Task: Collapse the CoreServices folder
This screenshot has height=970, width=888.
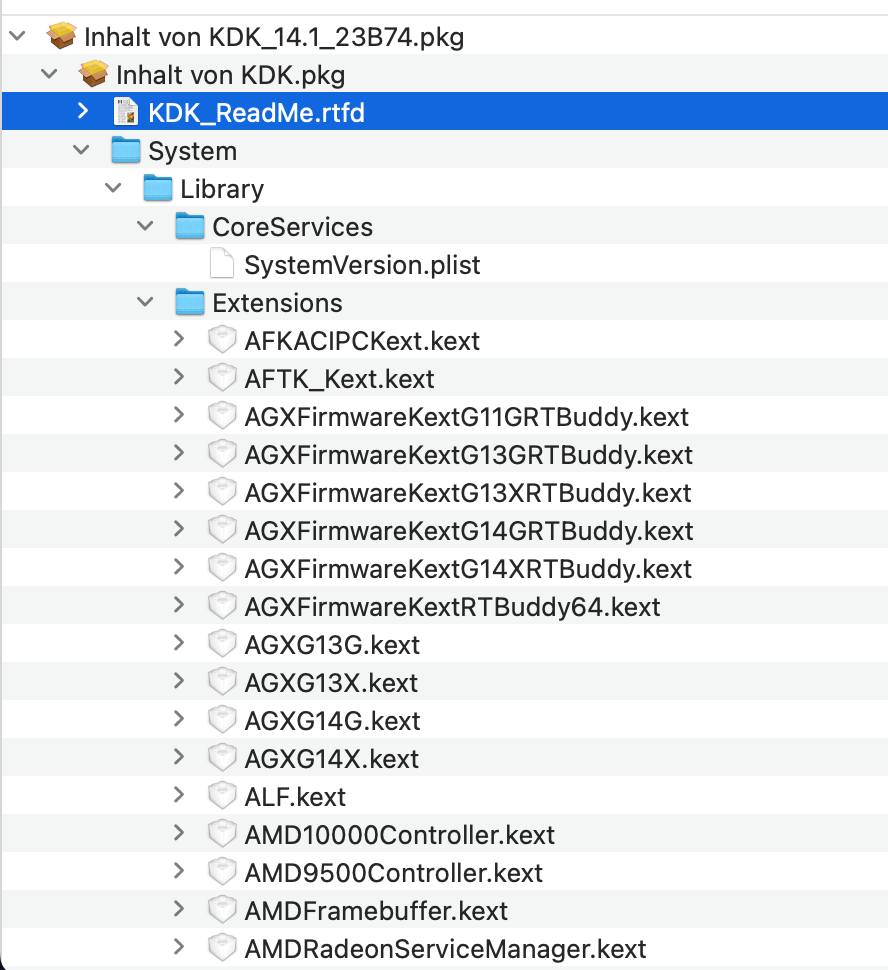Action: [145, 226]
